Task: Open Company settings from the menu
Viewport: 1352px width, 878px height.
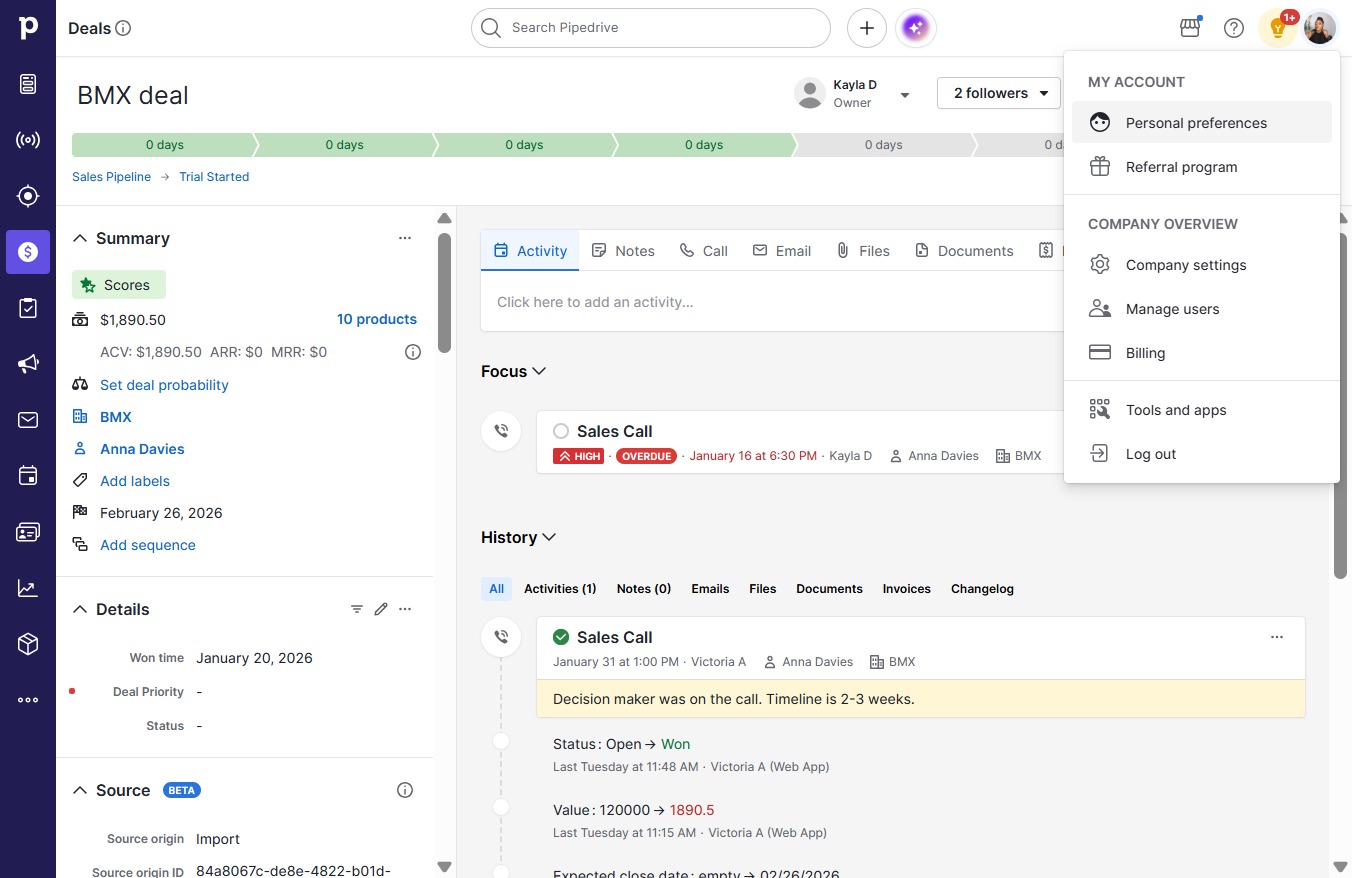Action: pyautogui.click(x=1202, y=265)
